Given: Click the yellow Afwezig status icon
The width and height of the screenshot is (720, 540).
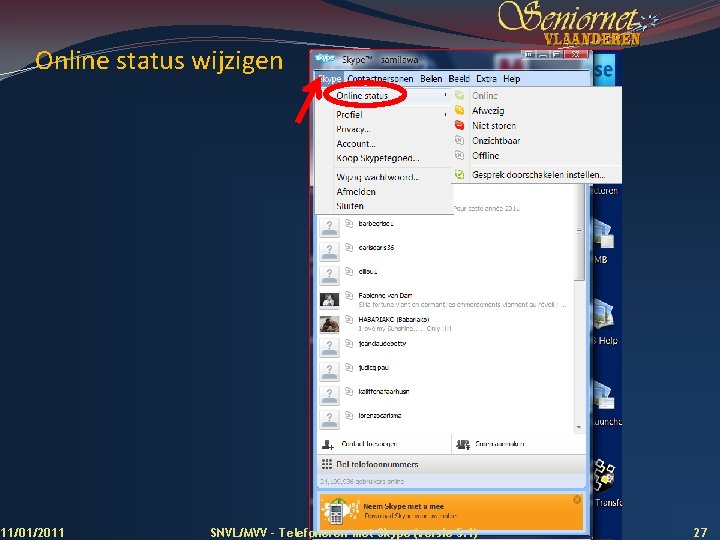Looking at the screenshot, I should click(x=459, y=110).
